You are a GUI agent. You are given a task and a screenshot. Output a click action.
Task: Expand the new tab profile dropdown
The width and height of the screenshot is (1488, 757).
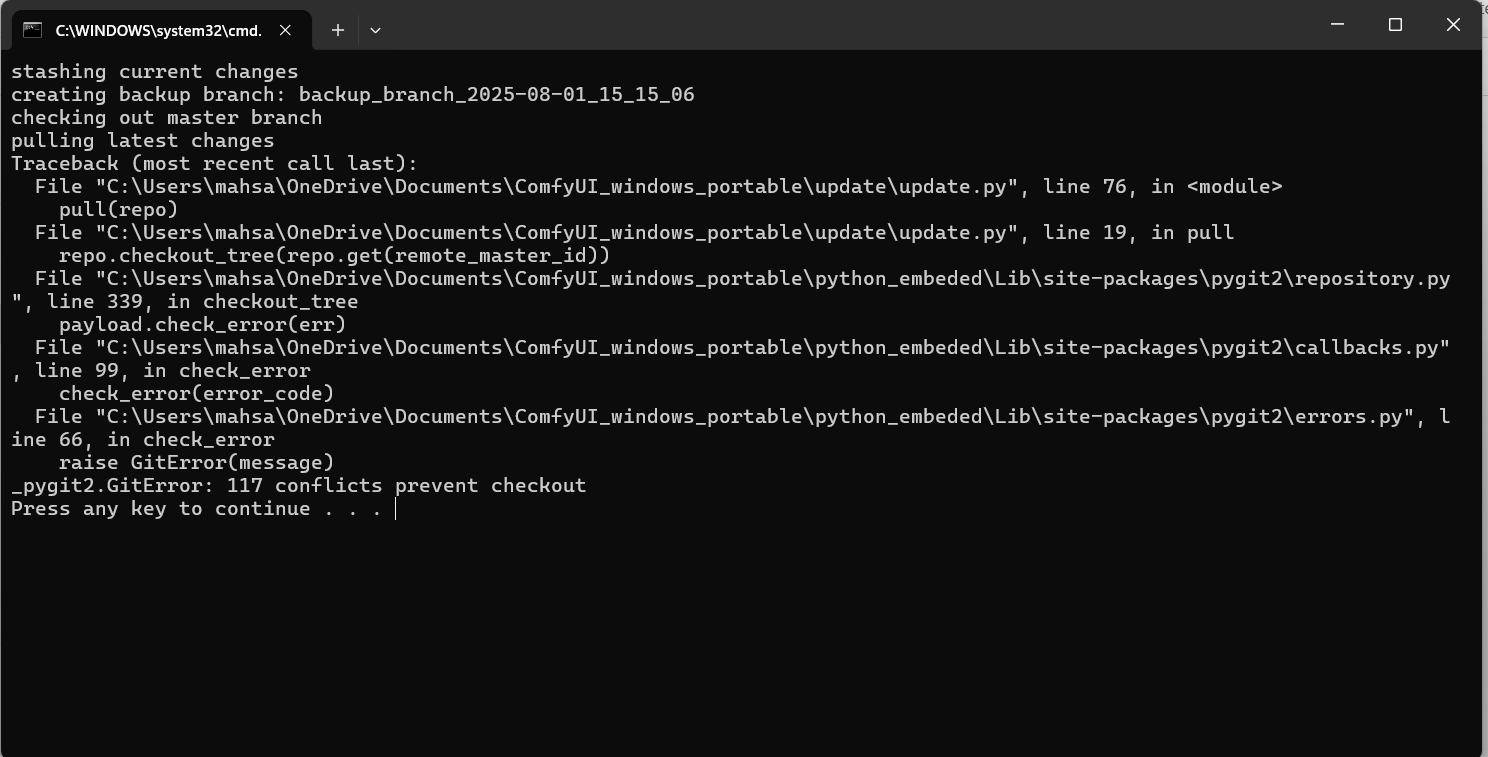pyautogui.click(x=375, y=30)
